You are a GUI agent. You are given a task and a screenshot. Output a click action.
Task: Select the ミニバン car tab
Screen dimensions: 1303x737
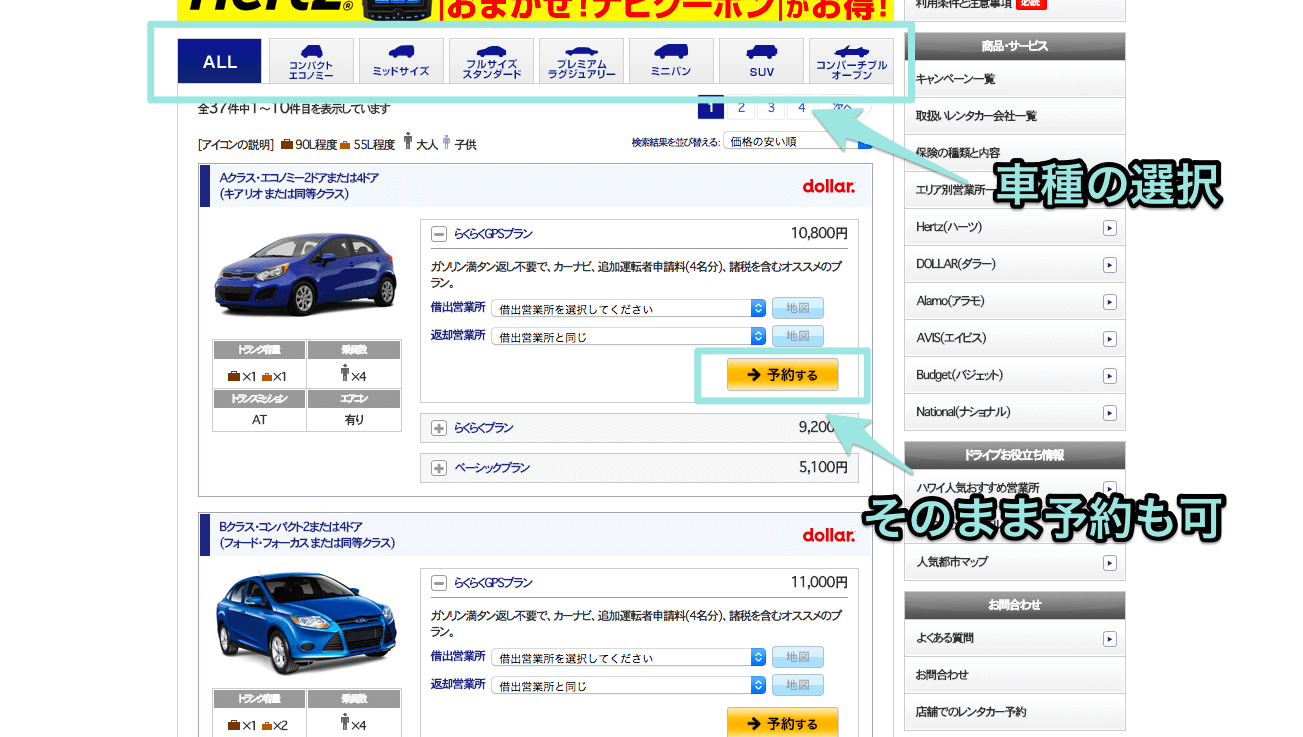click(x=671, y=61)
